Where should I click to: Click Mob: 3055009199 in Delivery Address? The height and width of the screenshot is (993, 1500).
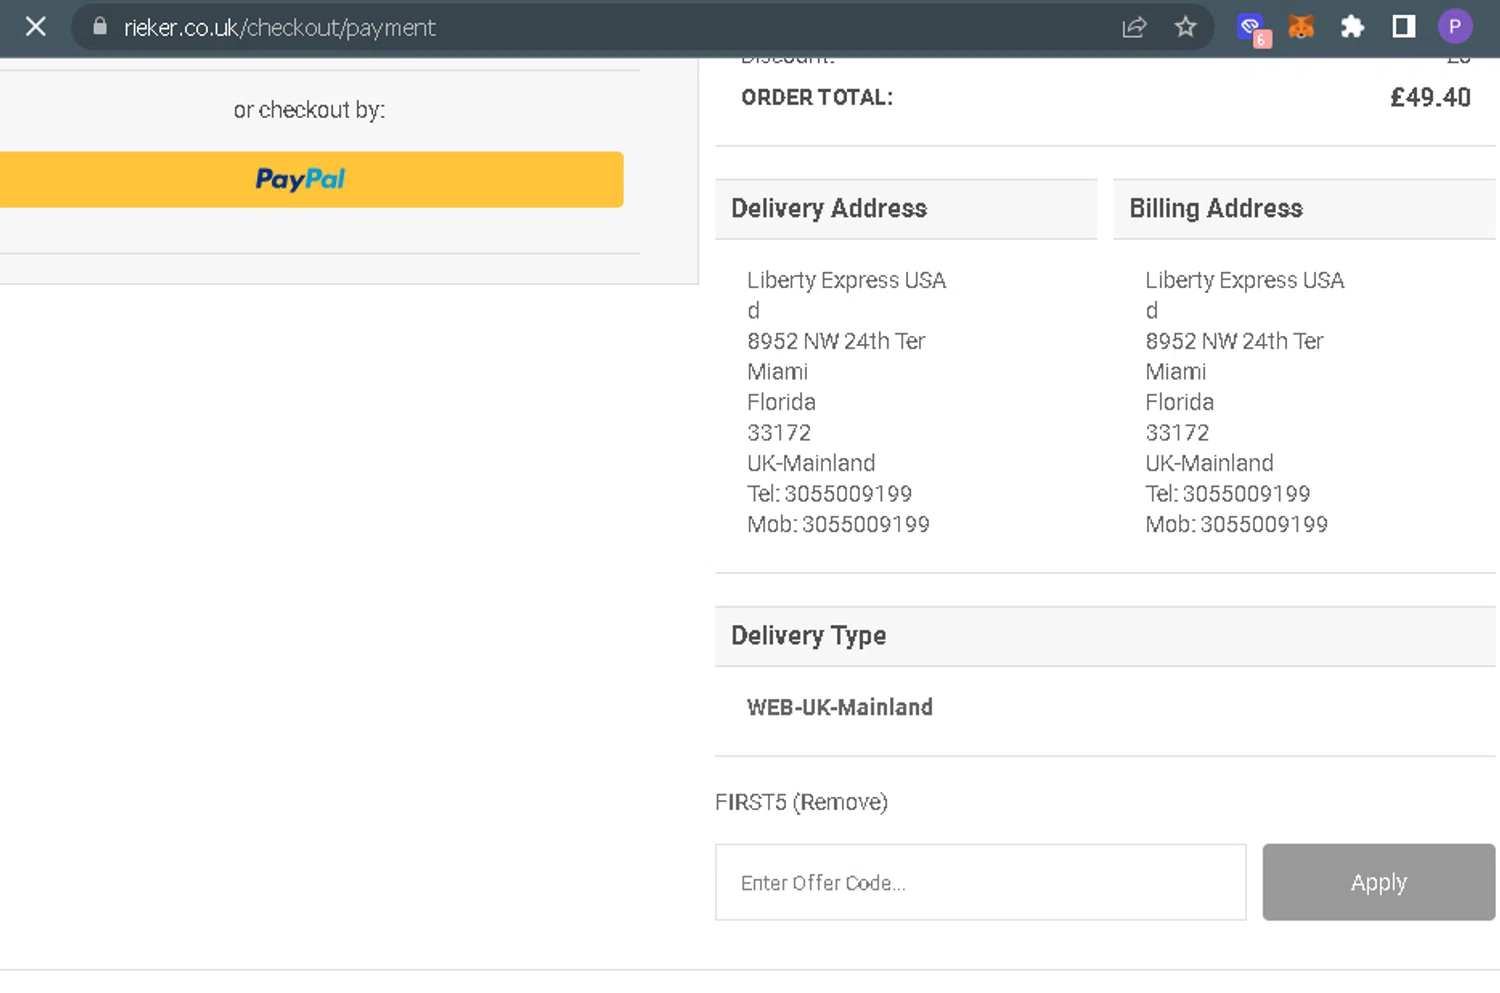pyautogui.click(x=838, y=524)
